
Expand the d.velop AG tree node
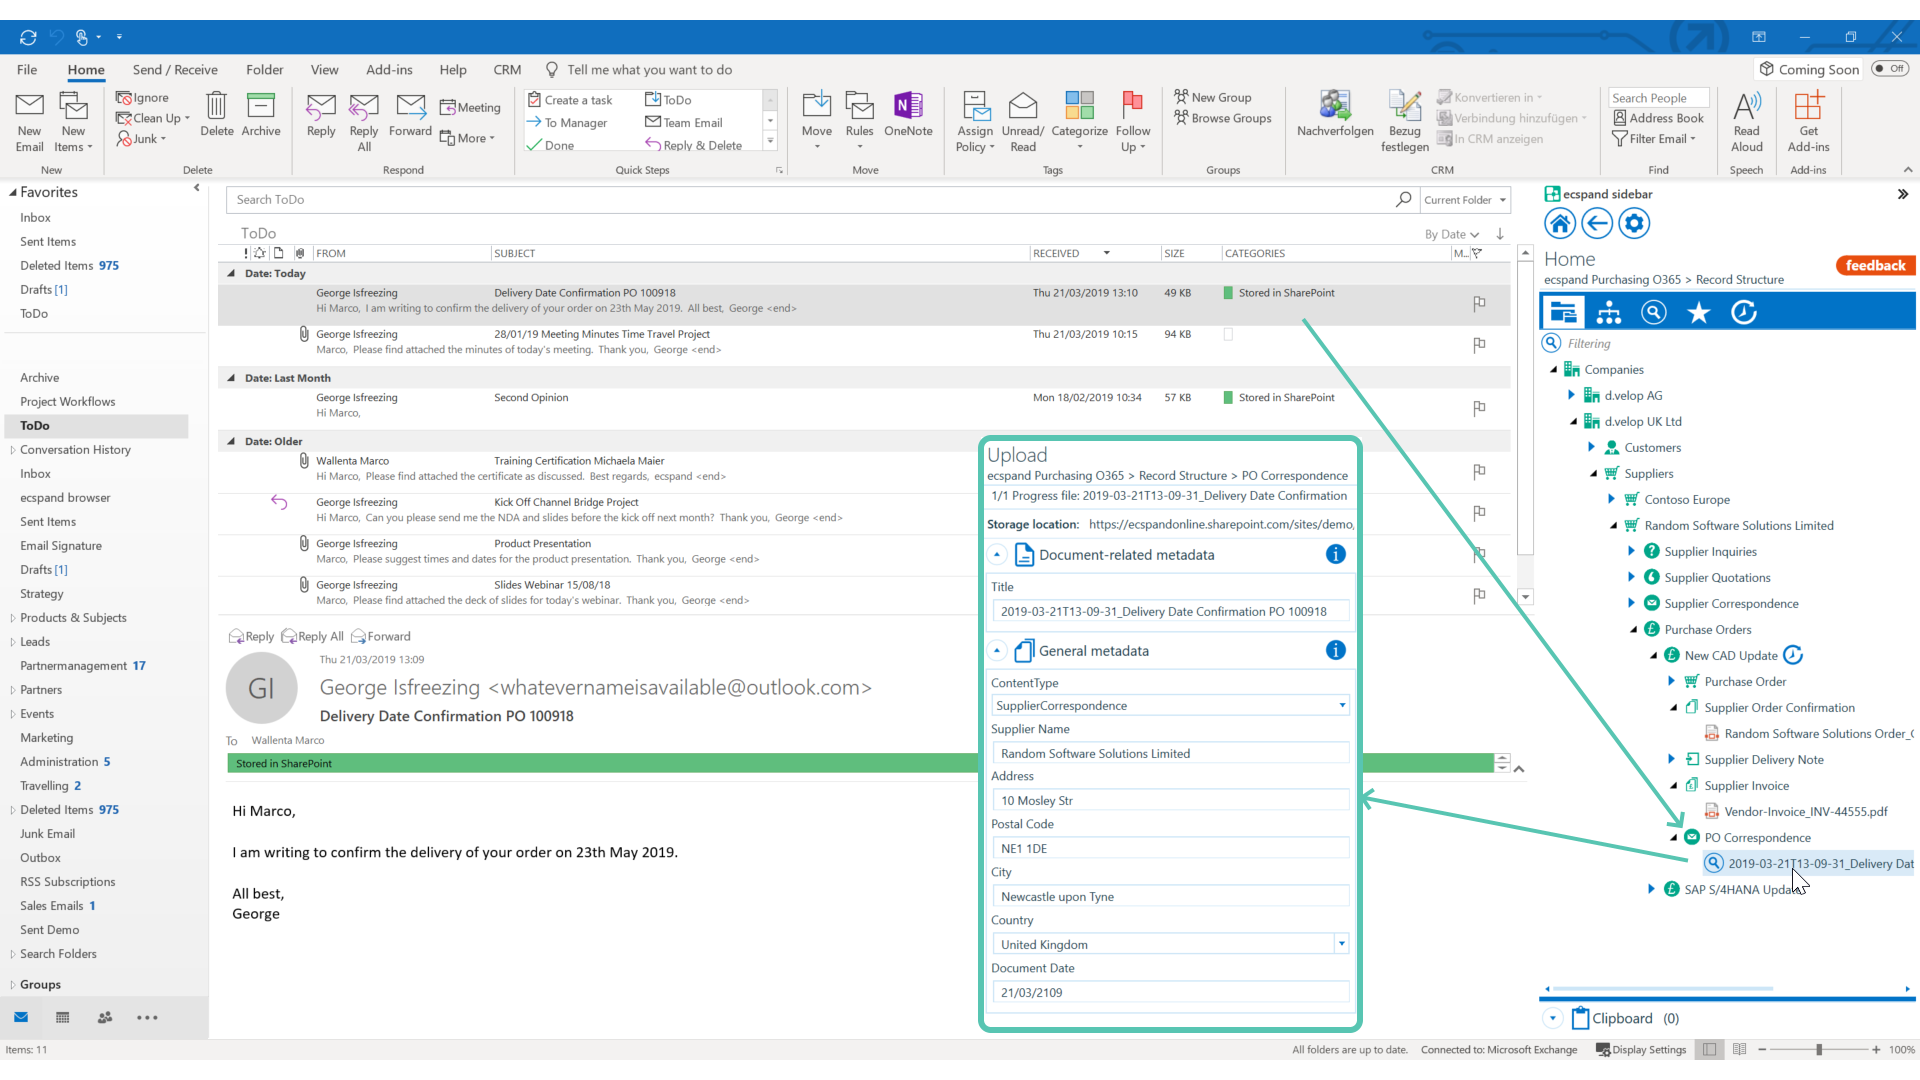[x=1571, y=395]
